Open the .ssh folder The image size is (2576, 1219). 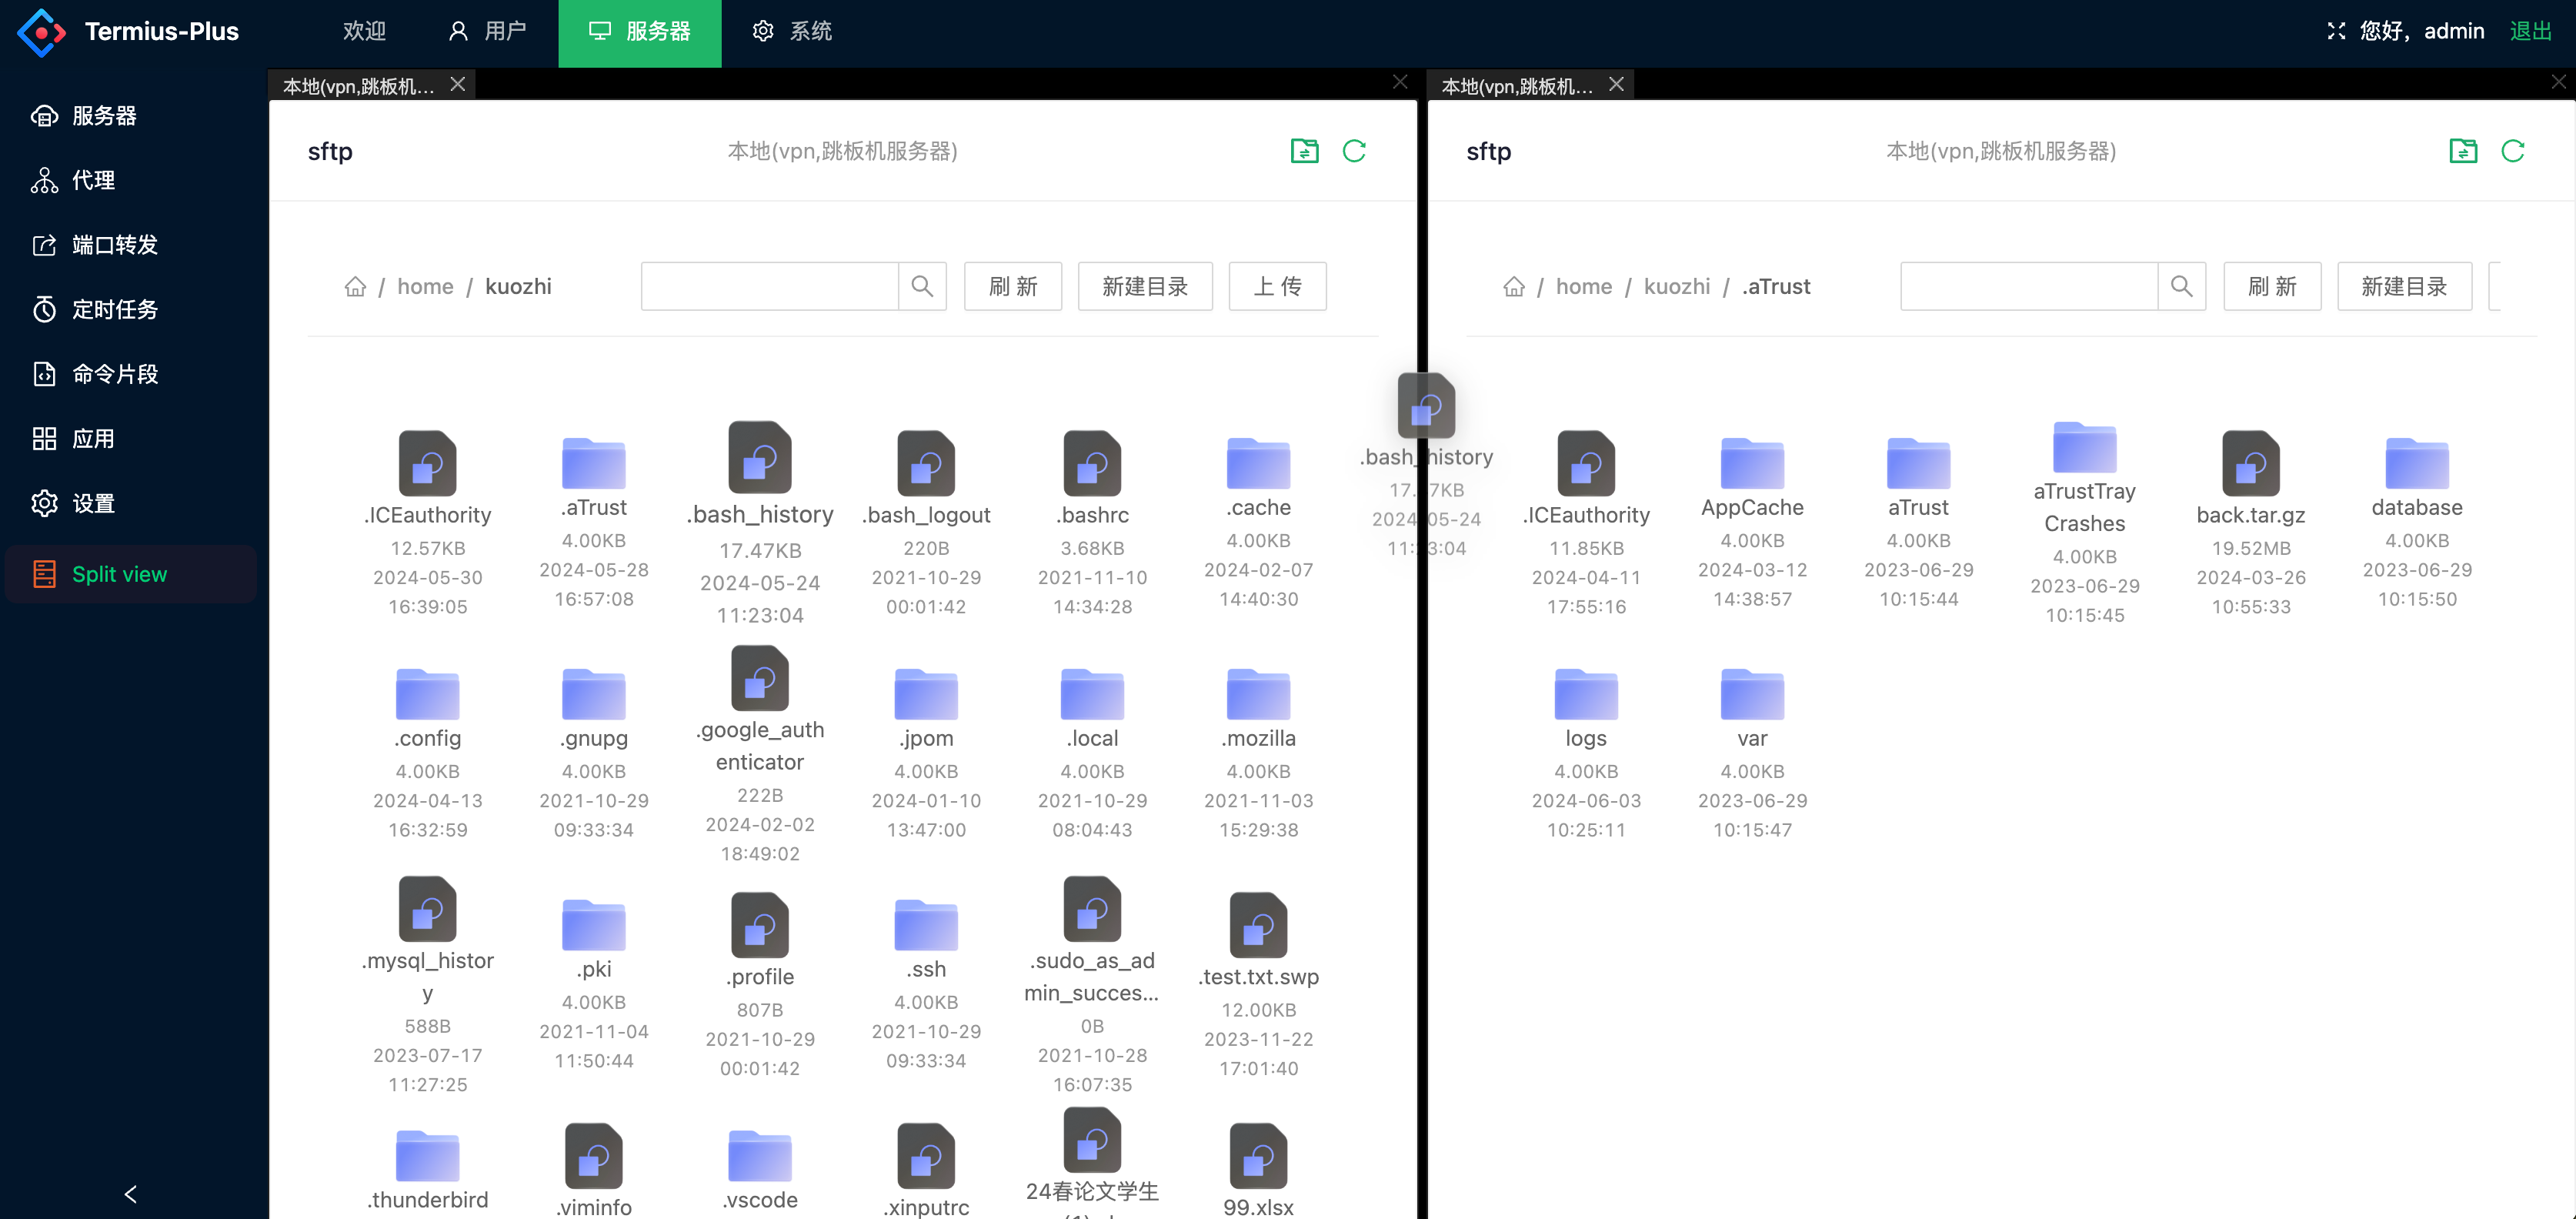coord(926,925)
